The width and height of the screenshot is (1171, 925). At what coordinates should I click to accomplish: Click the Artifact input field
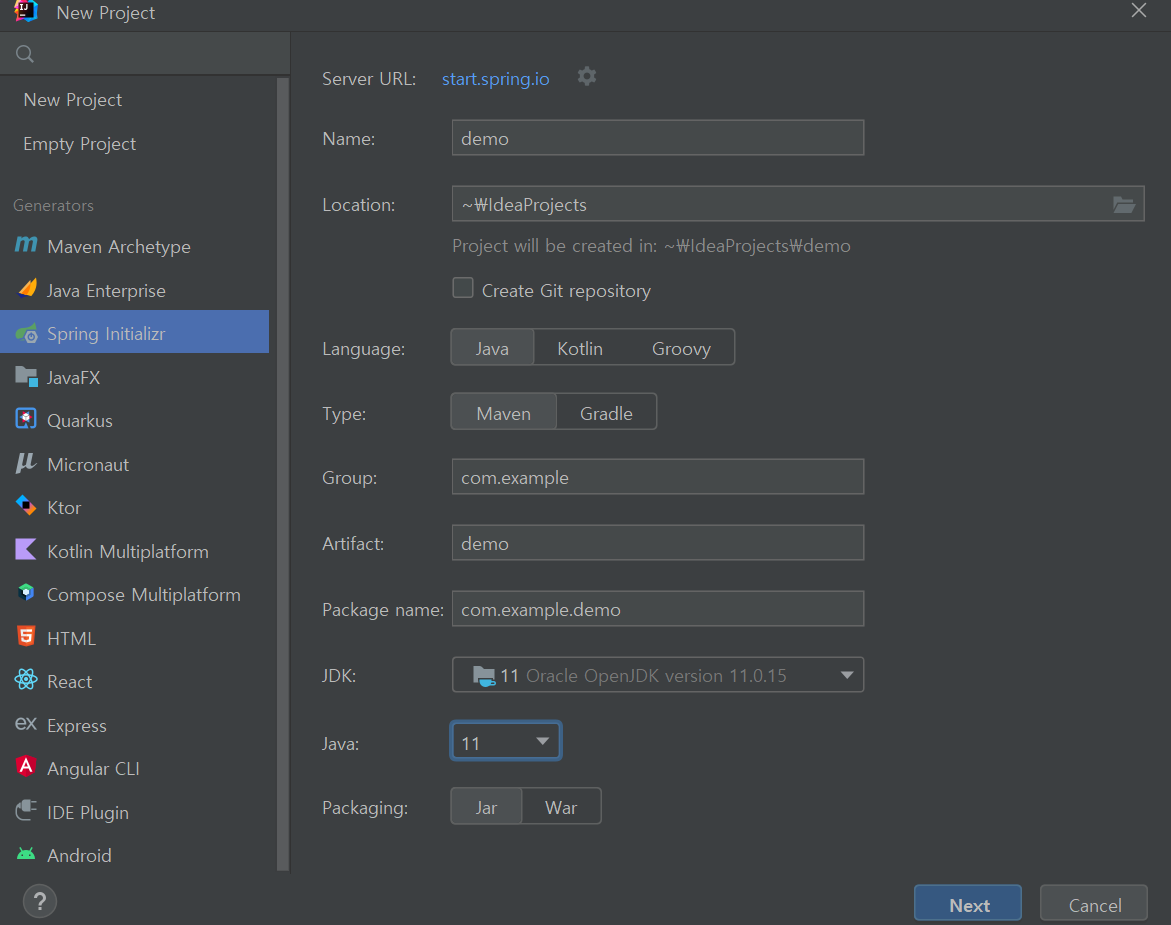[x=658, y=543]
